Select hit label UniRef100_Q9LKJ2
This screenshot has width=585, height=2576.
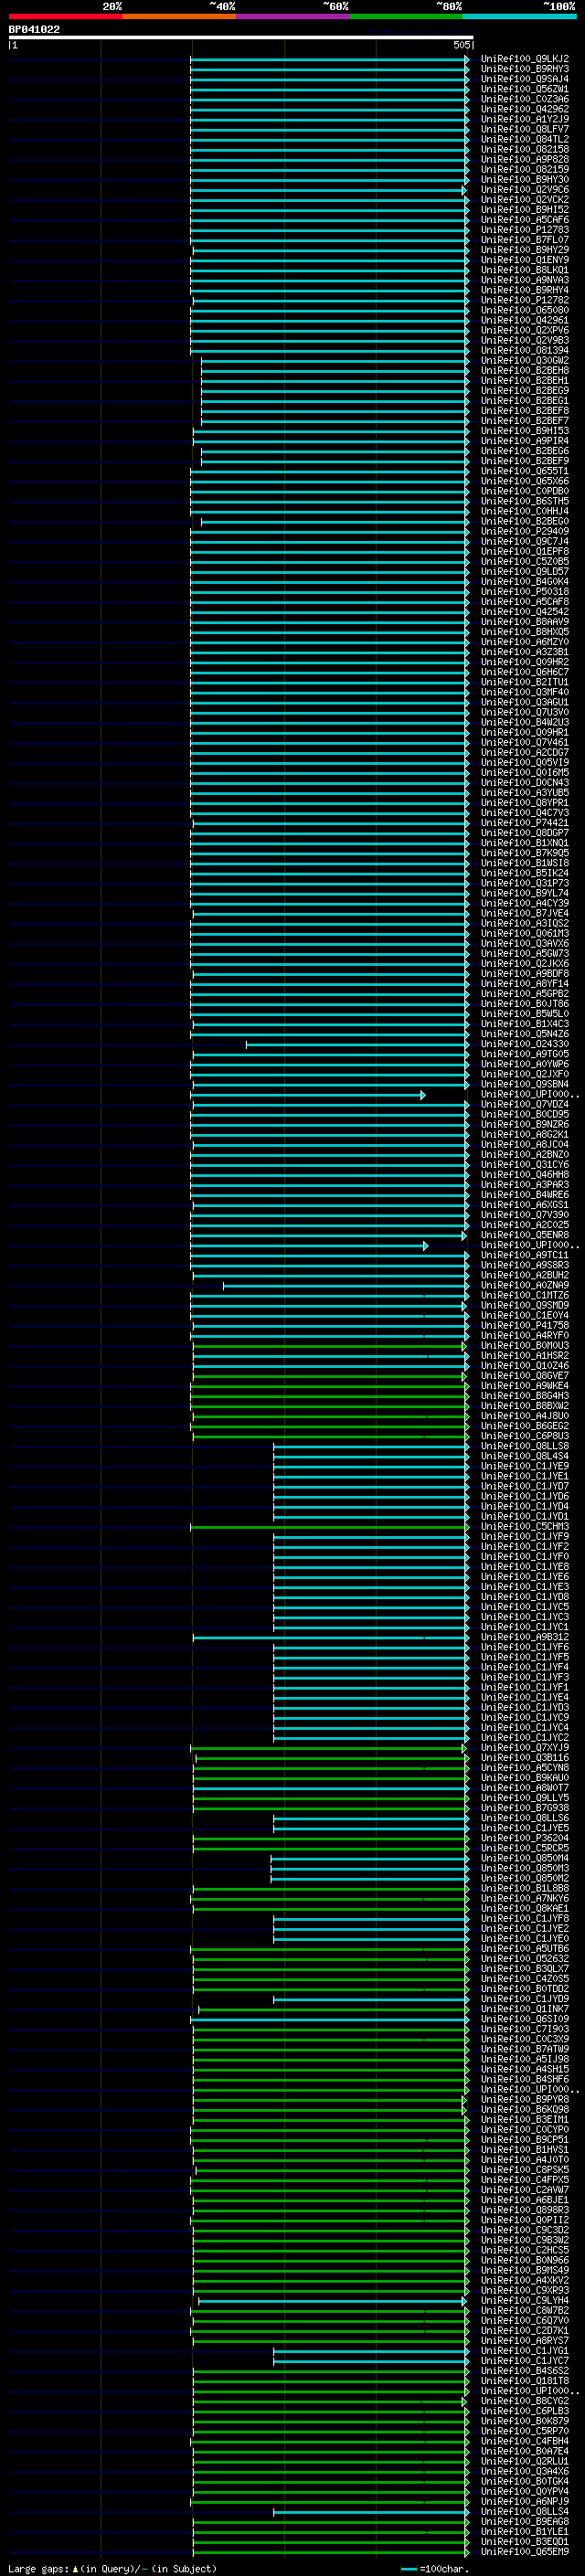[525, 59]
